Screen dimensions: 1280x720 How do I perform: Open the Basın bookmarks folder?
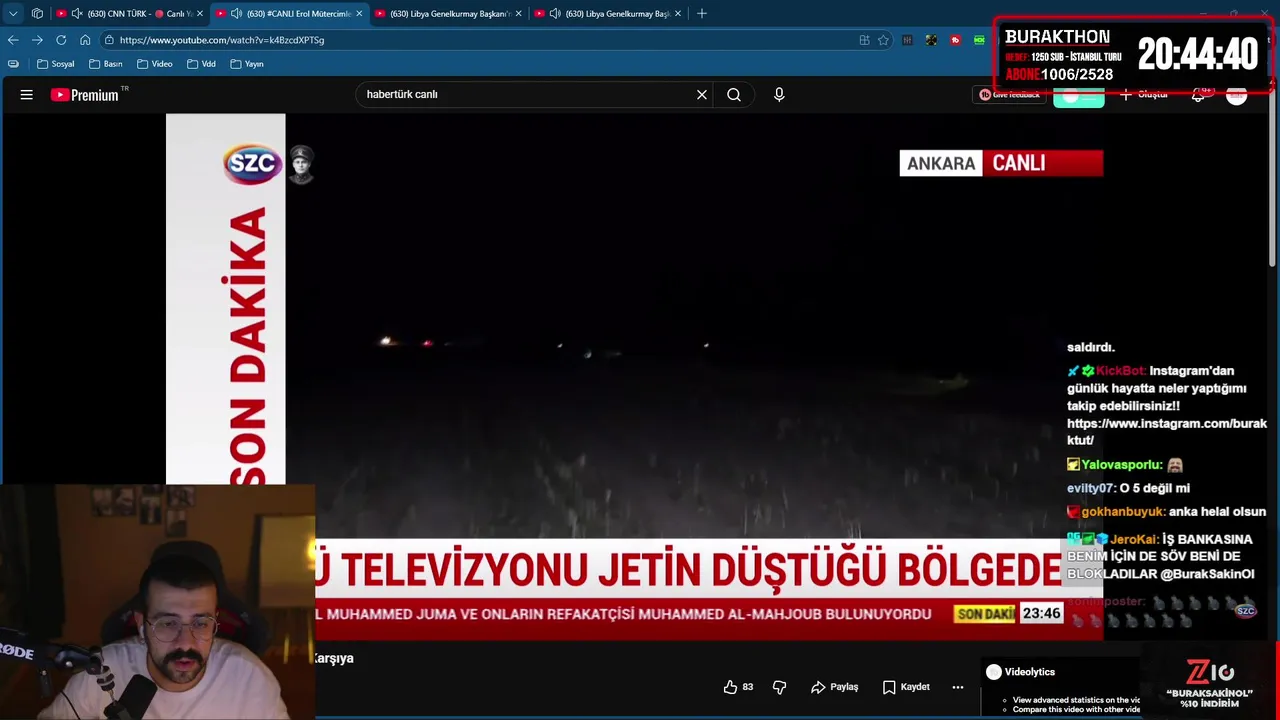[x=105, y=64]
